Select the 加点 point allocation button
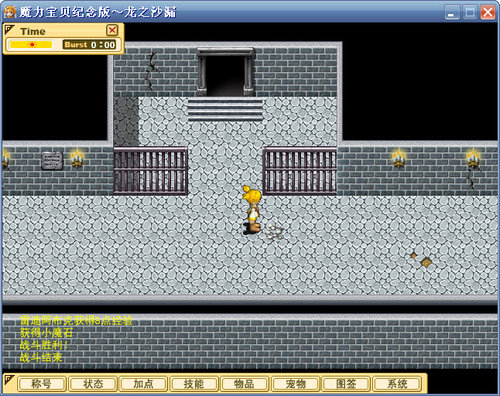Viewport: 500px width, 396px height. click(x=143, y=384)
